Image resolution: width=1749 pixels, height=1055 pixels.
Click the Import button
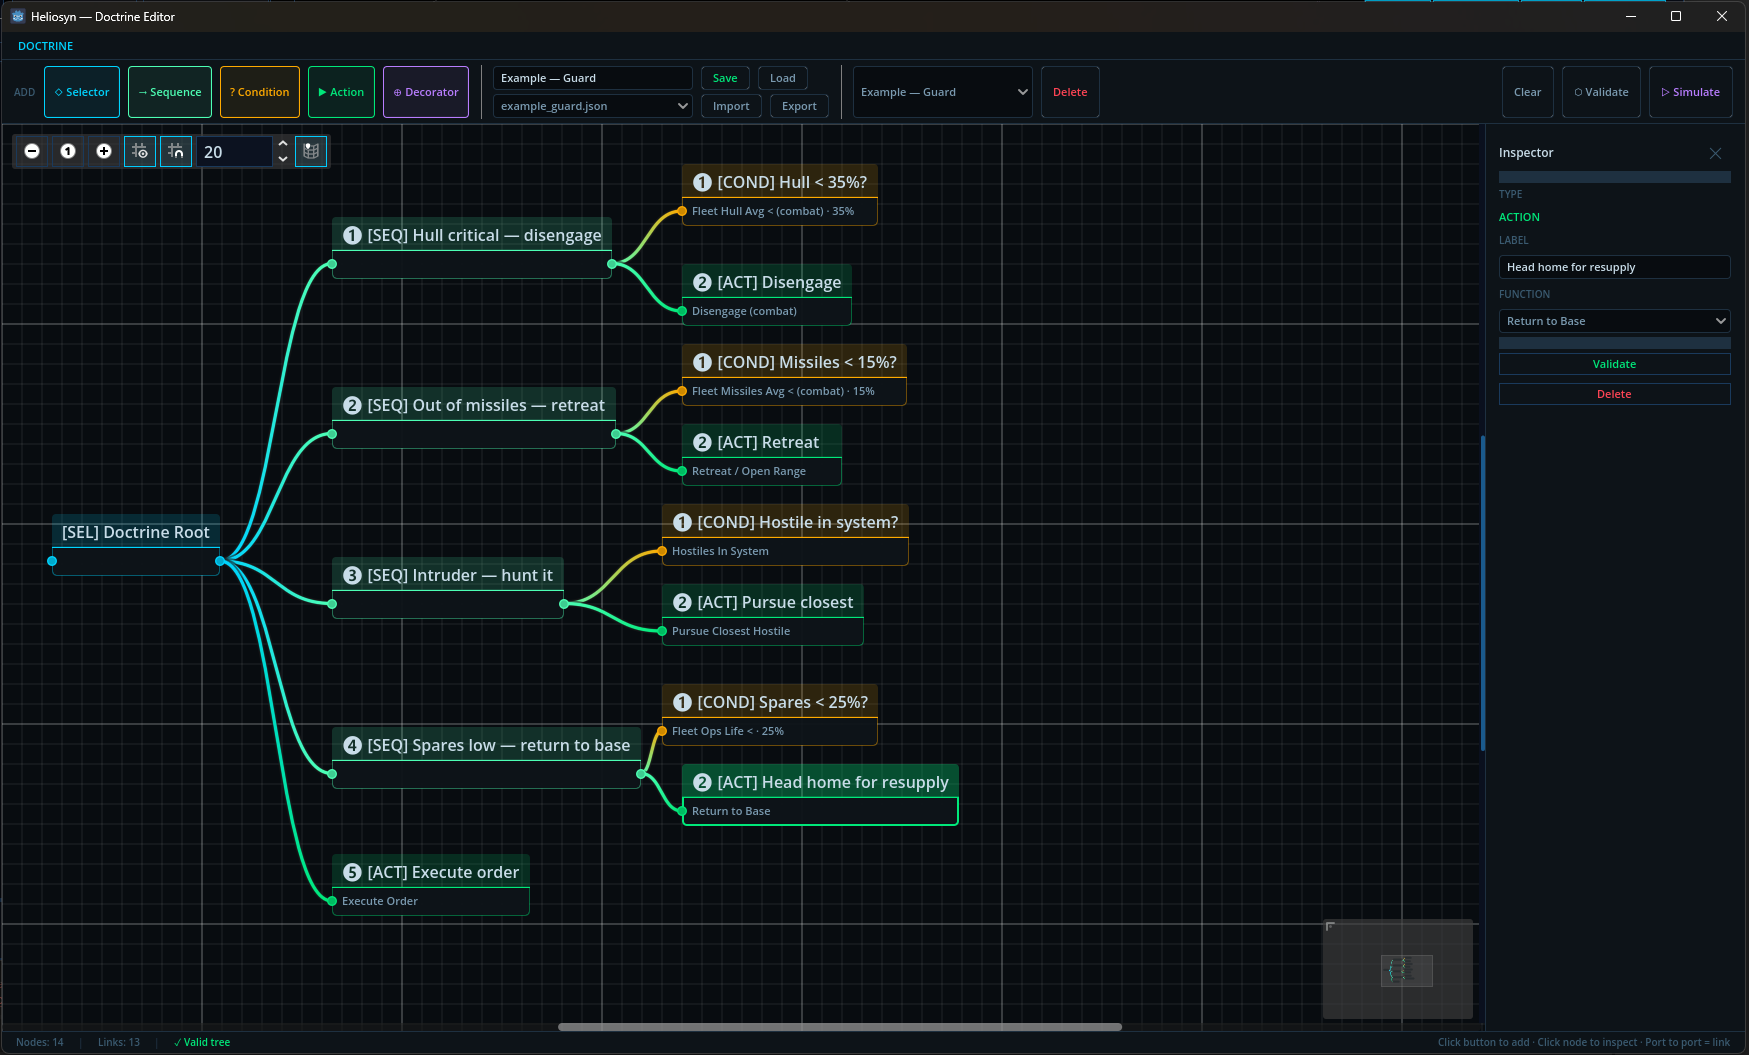[x=731, y=106]
